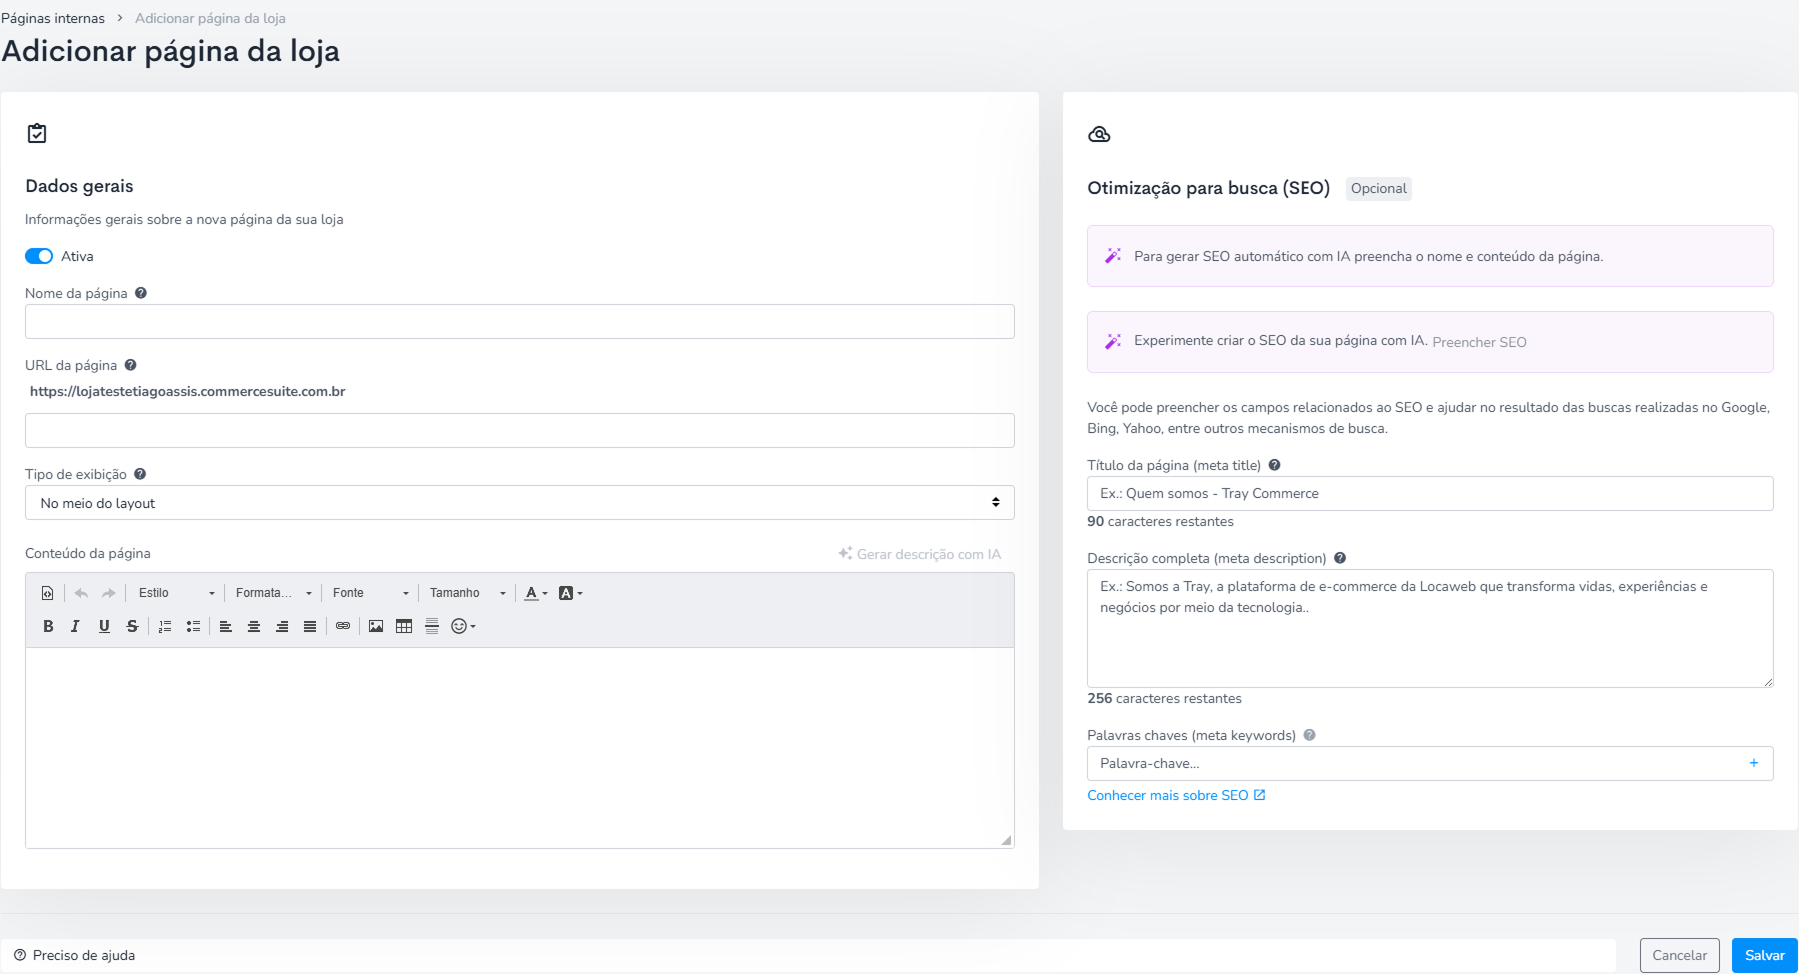Screen dimensions: 1799x974
Task: Open the Tamanho font size dropdown
Action: 467,593
